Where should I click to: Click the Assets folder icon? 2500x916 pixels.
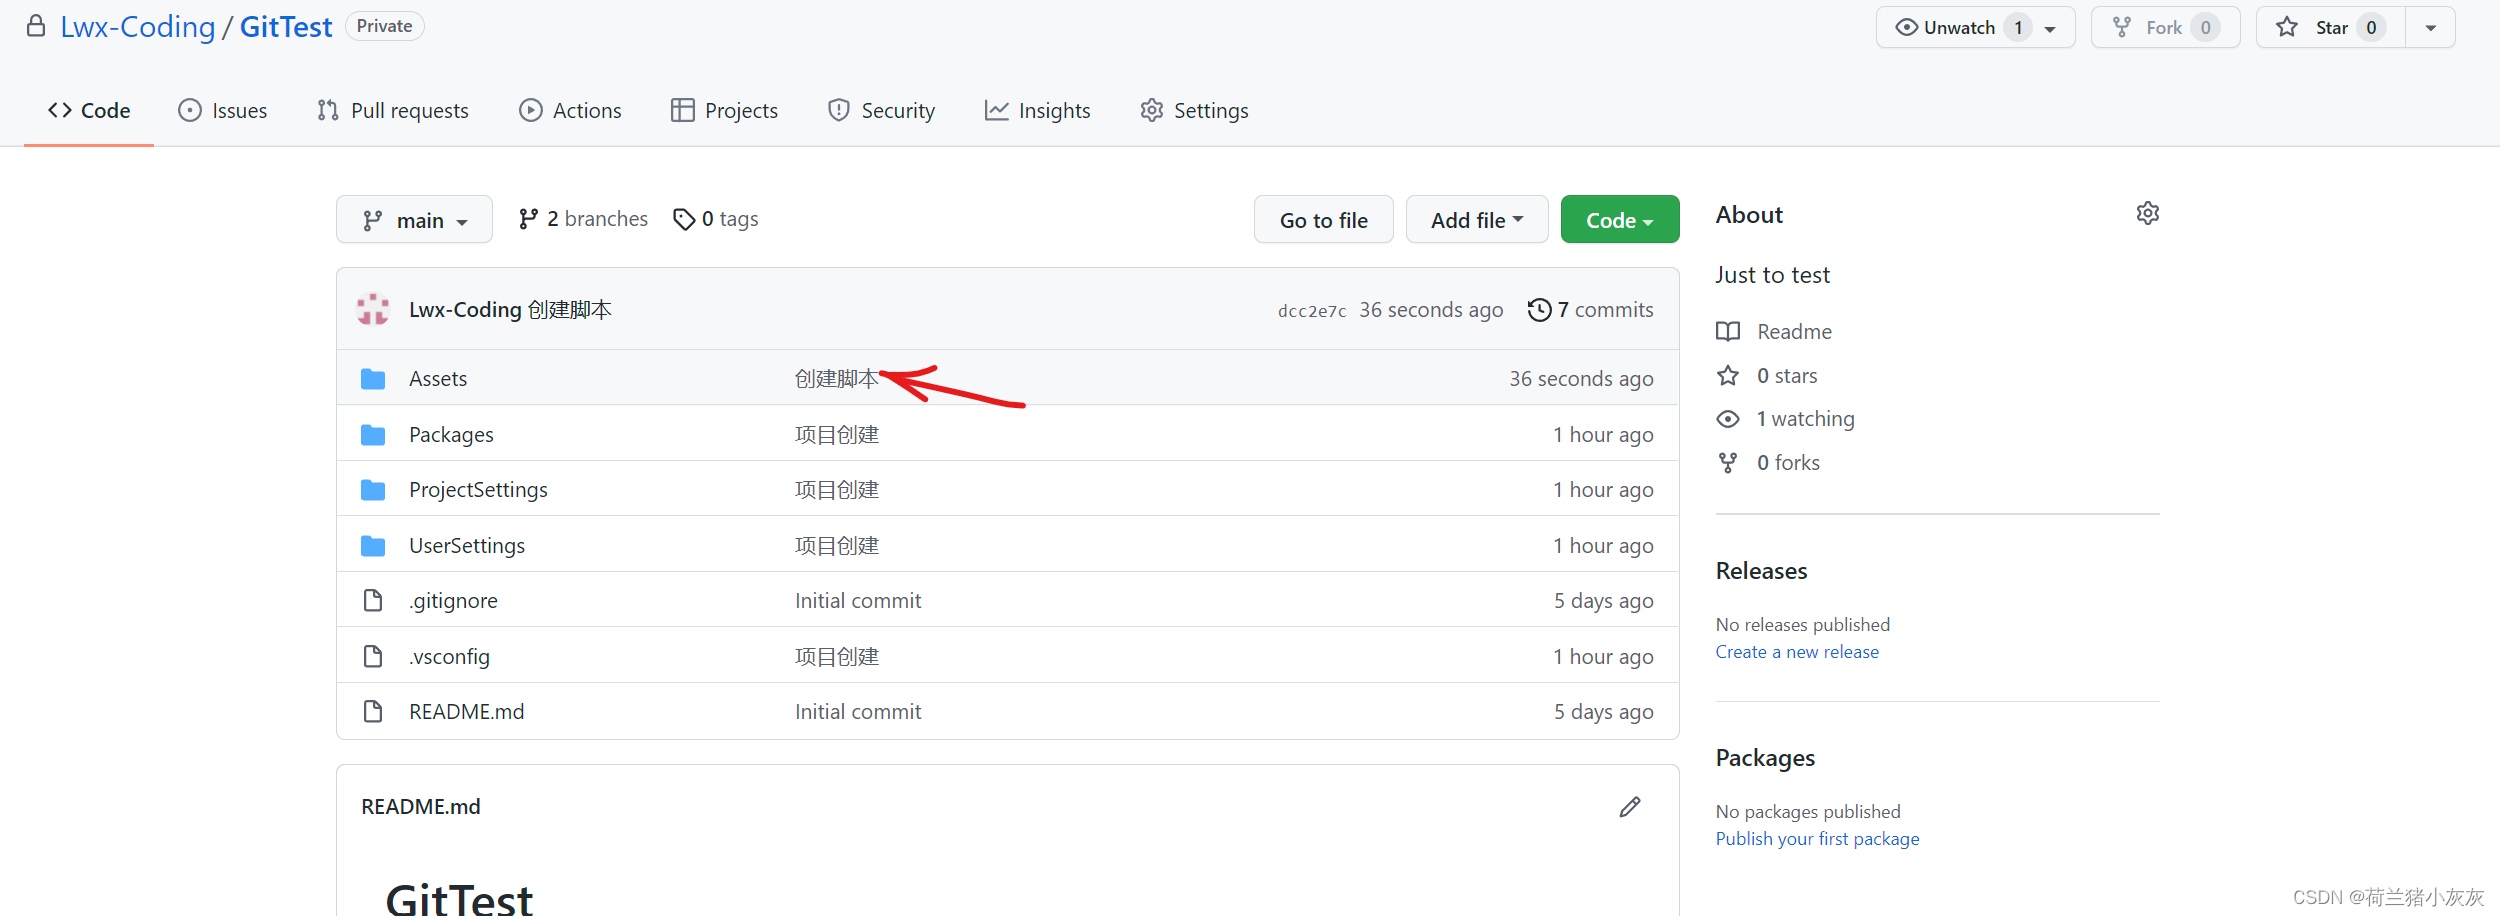tap(373, 378)
